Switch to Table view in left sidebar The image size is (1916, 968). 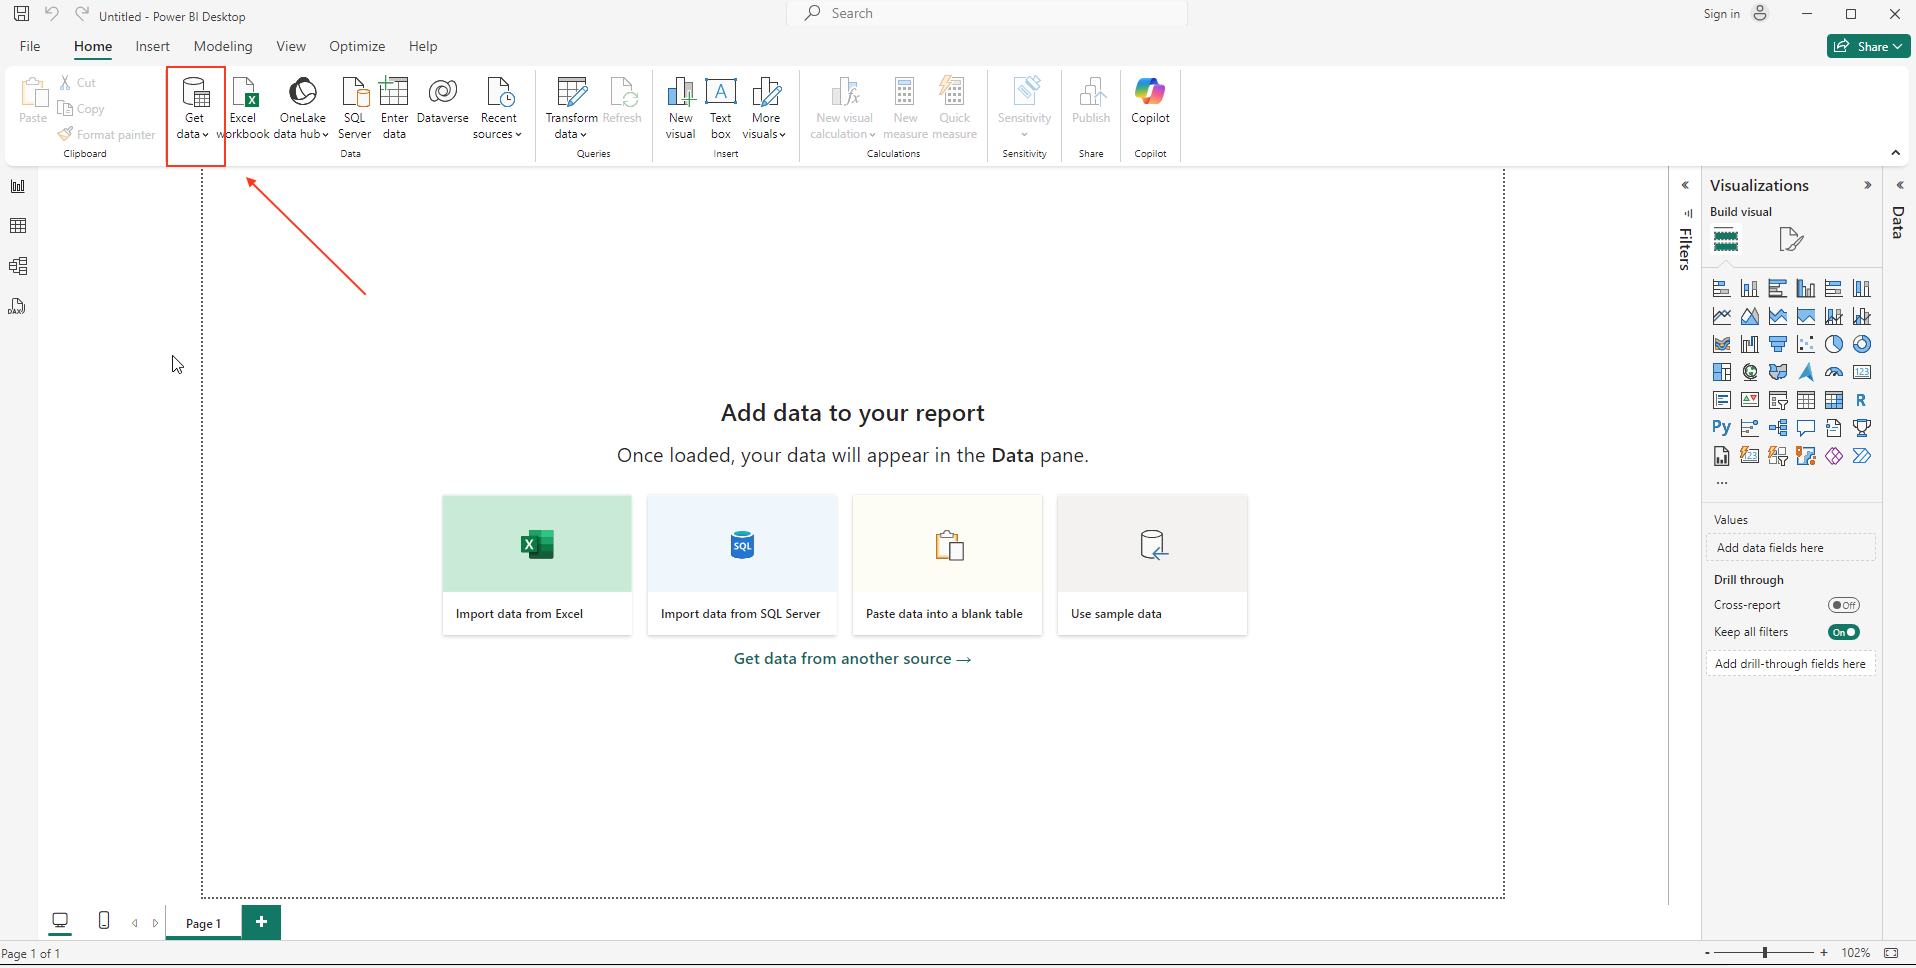click(17, 225)
